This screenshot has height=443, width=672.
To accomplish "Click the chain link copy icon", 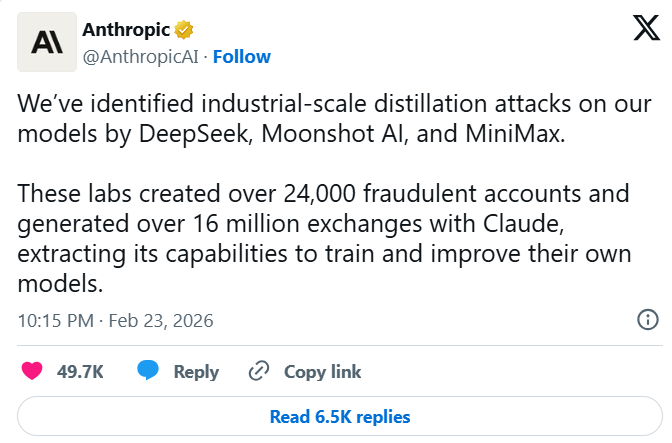I will pos(259,371).
